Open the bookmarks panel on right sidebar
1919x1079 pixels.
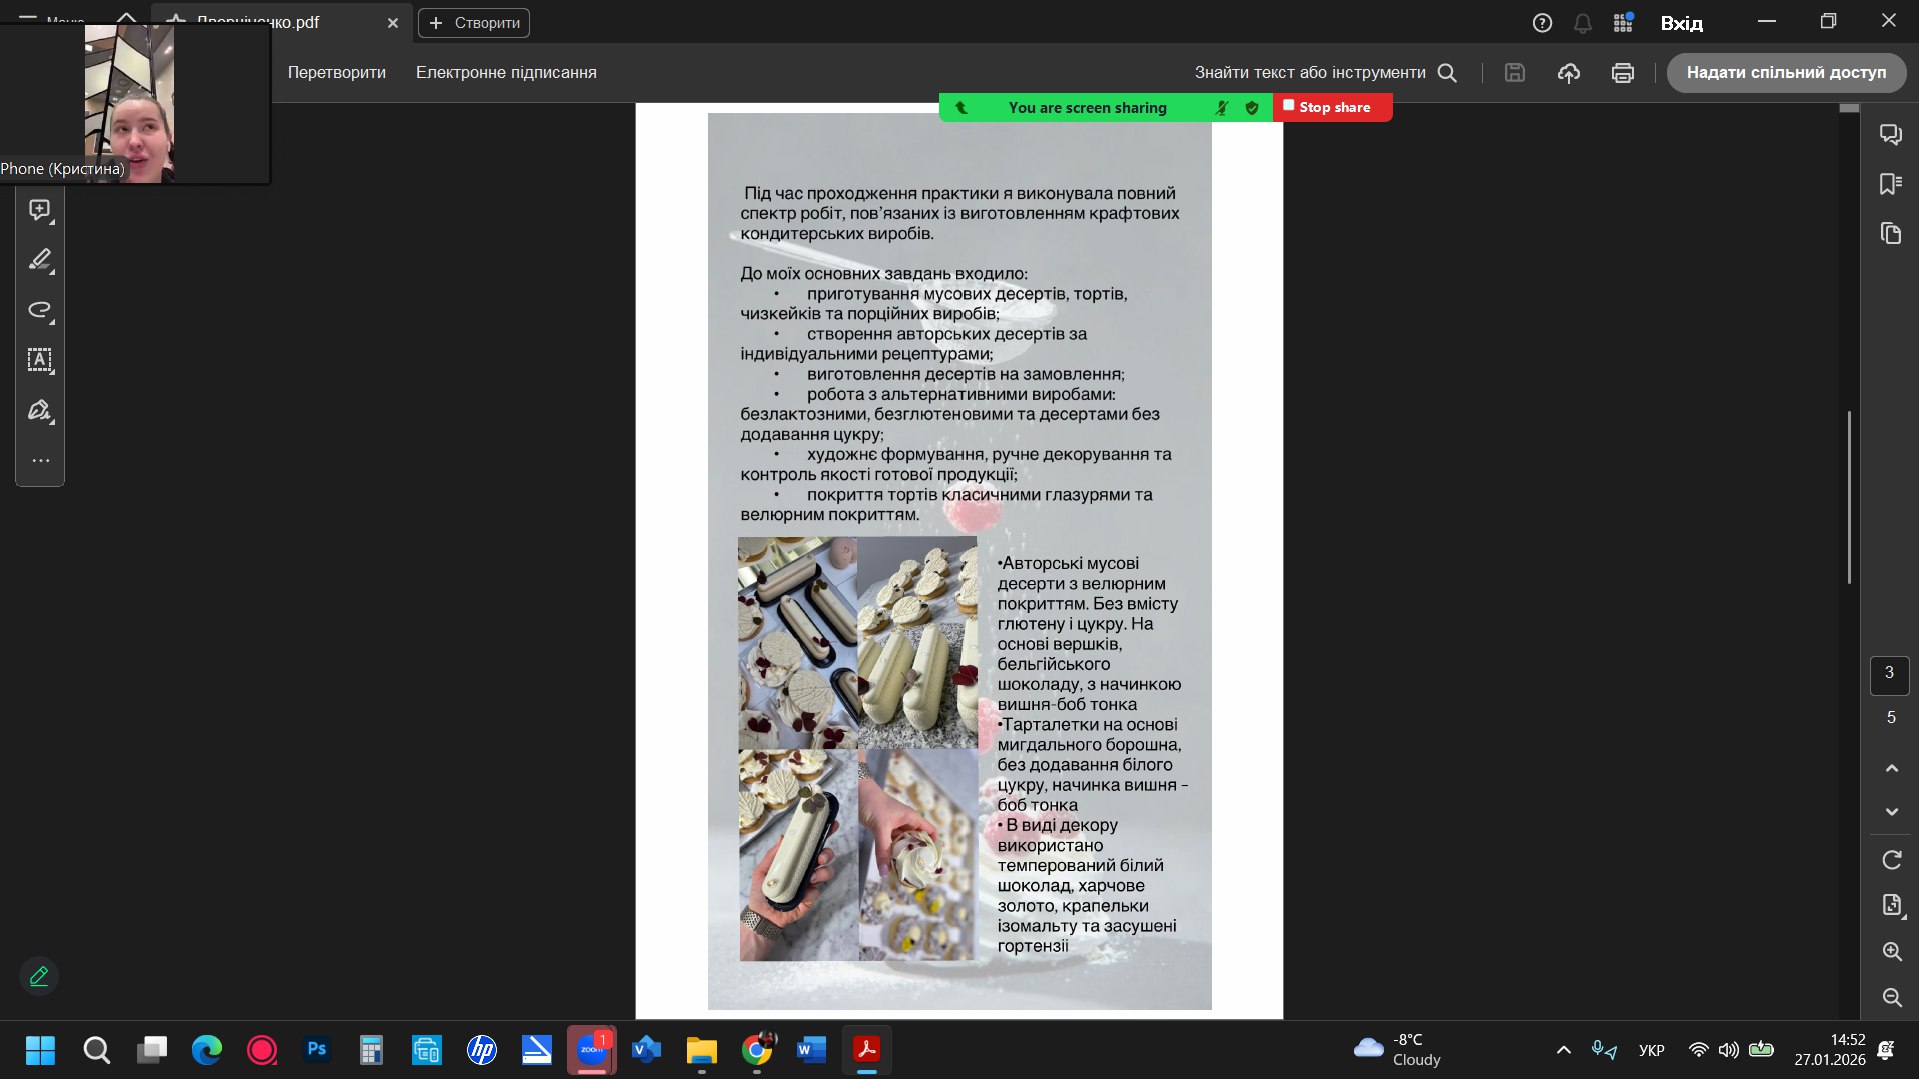[1890, 184]
